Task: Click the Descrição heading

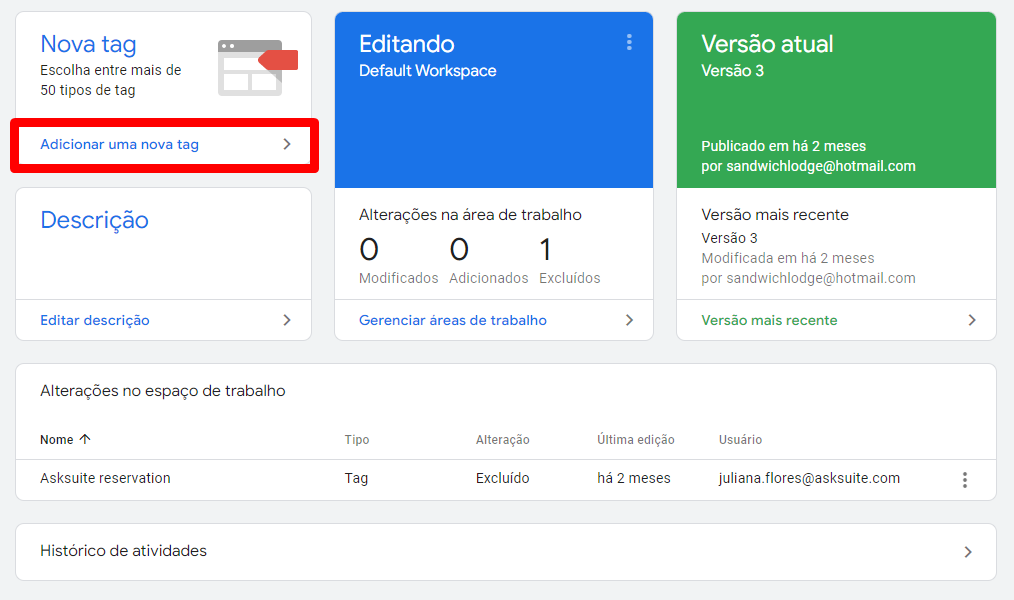Action: coord(94,220)
